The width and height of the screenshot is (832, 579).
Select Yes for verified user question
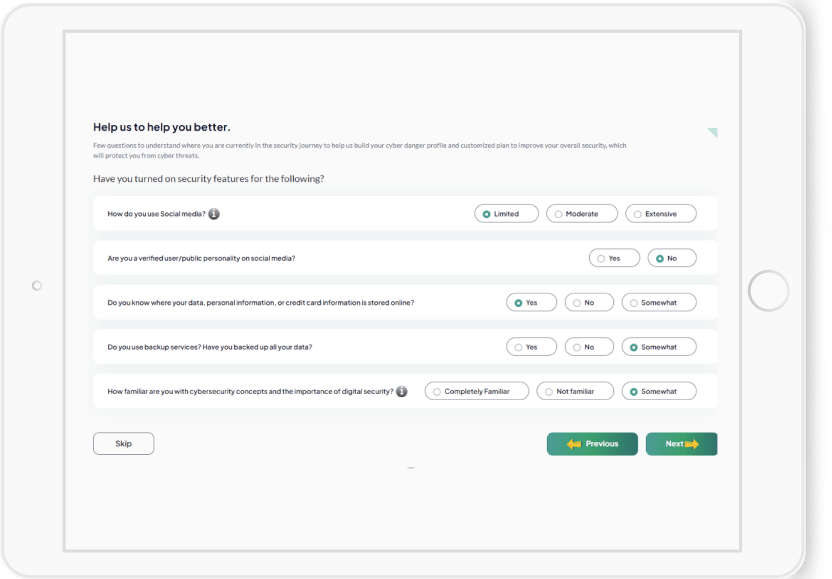(x=607, y=258)
